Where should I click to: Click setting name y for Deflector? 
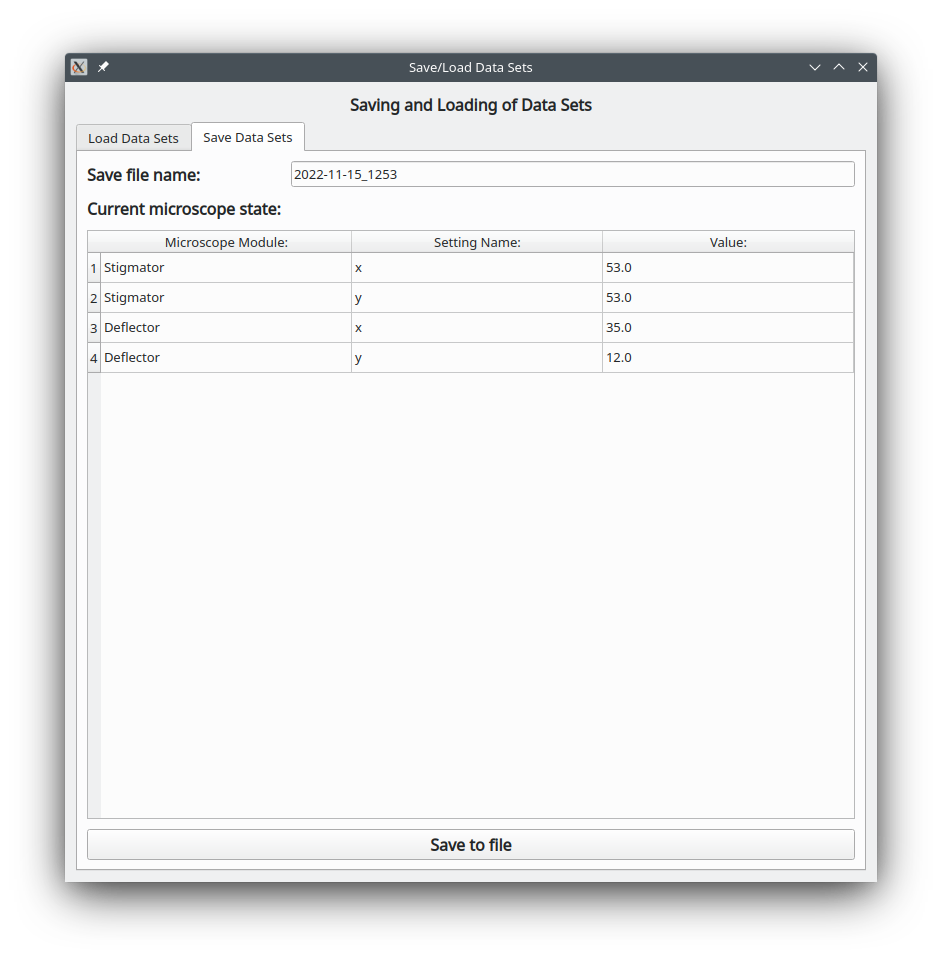(477, 358)
